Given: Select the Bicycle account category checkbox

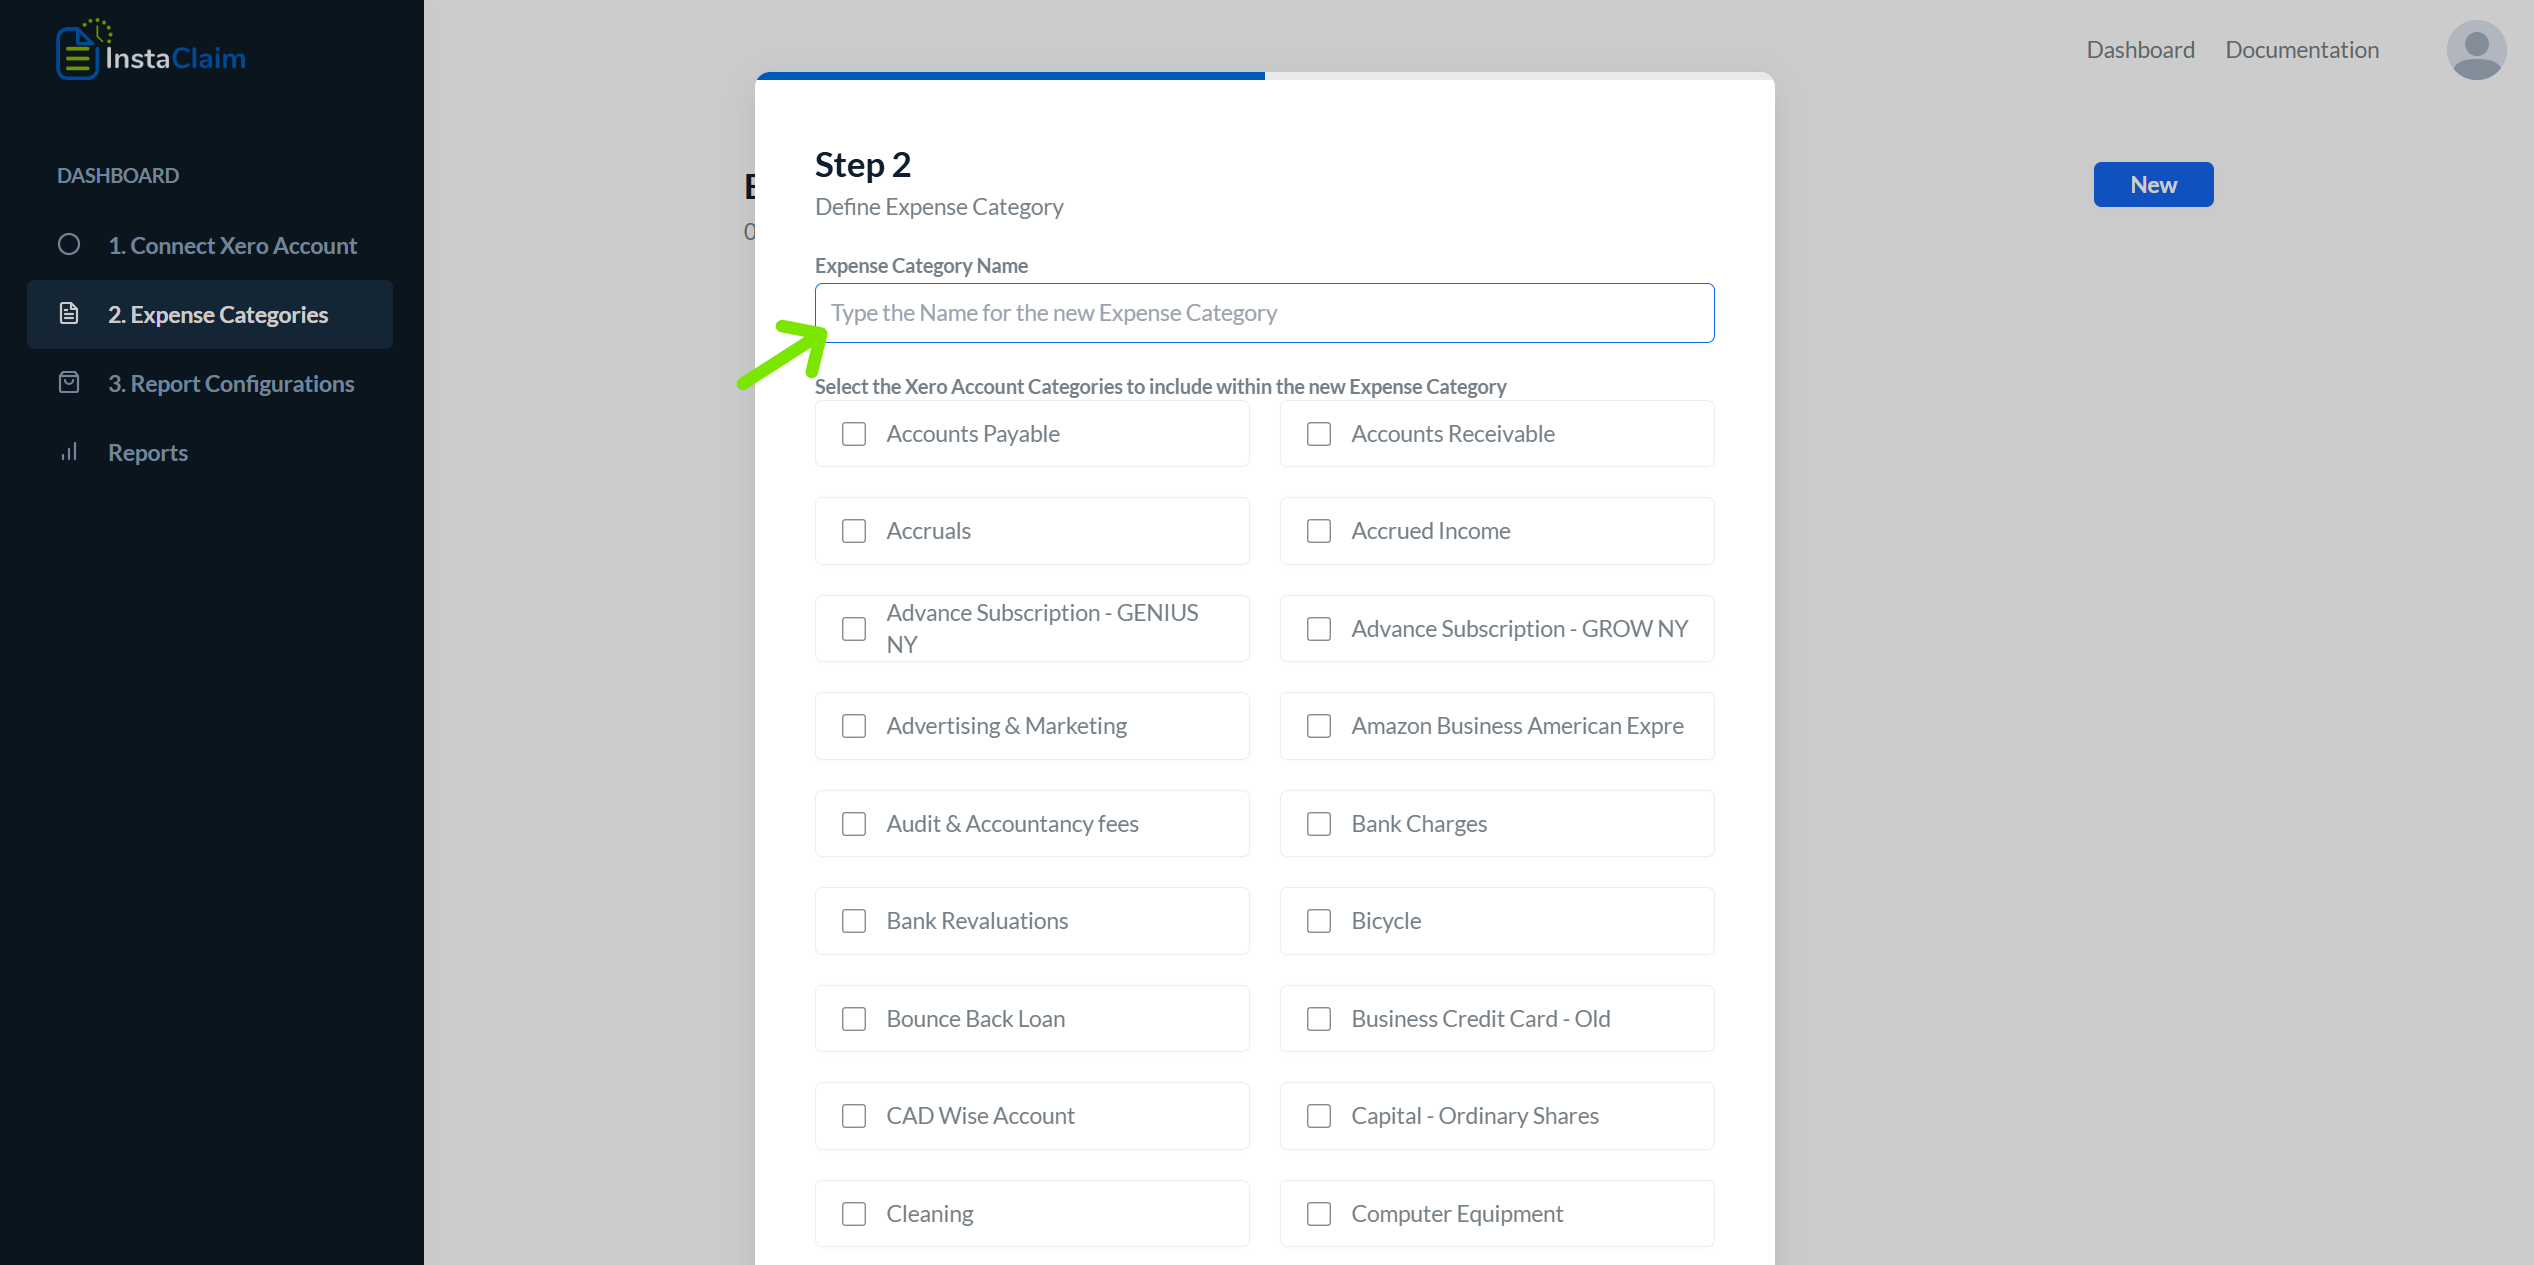Looking at the screenshot, I should click(x=1319, y=921).
